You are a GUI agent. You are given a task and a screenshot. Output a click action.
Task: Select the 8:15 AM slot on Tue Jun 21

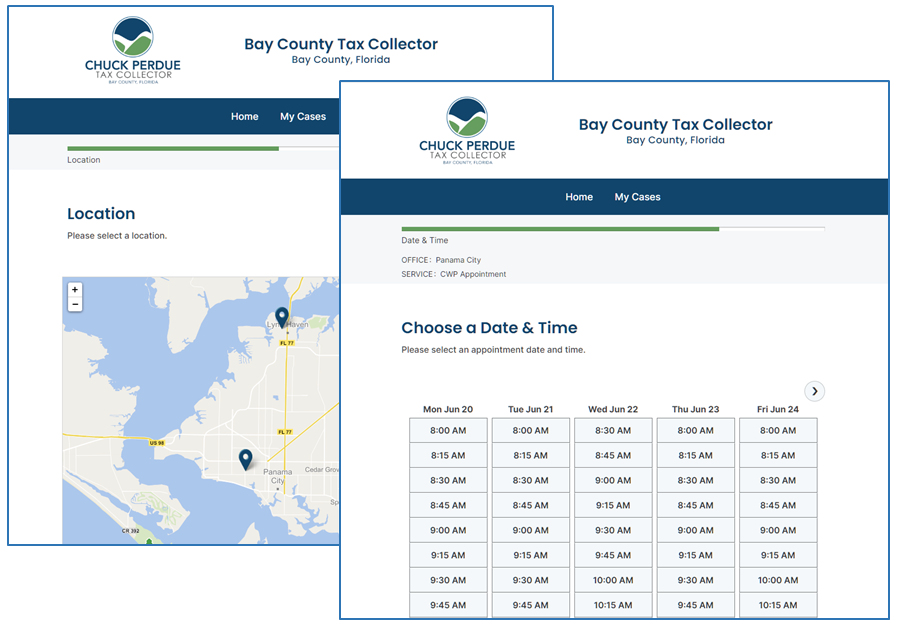[531, 455]
